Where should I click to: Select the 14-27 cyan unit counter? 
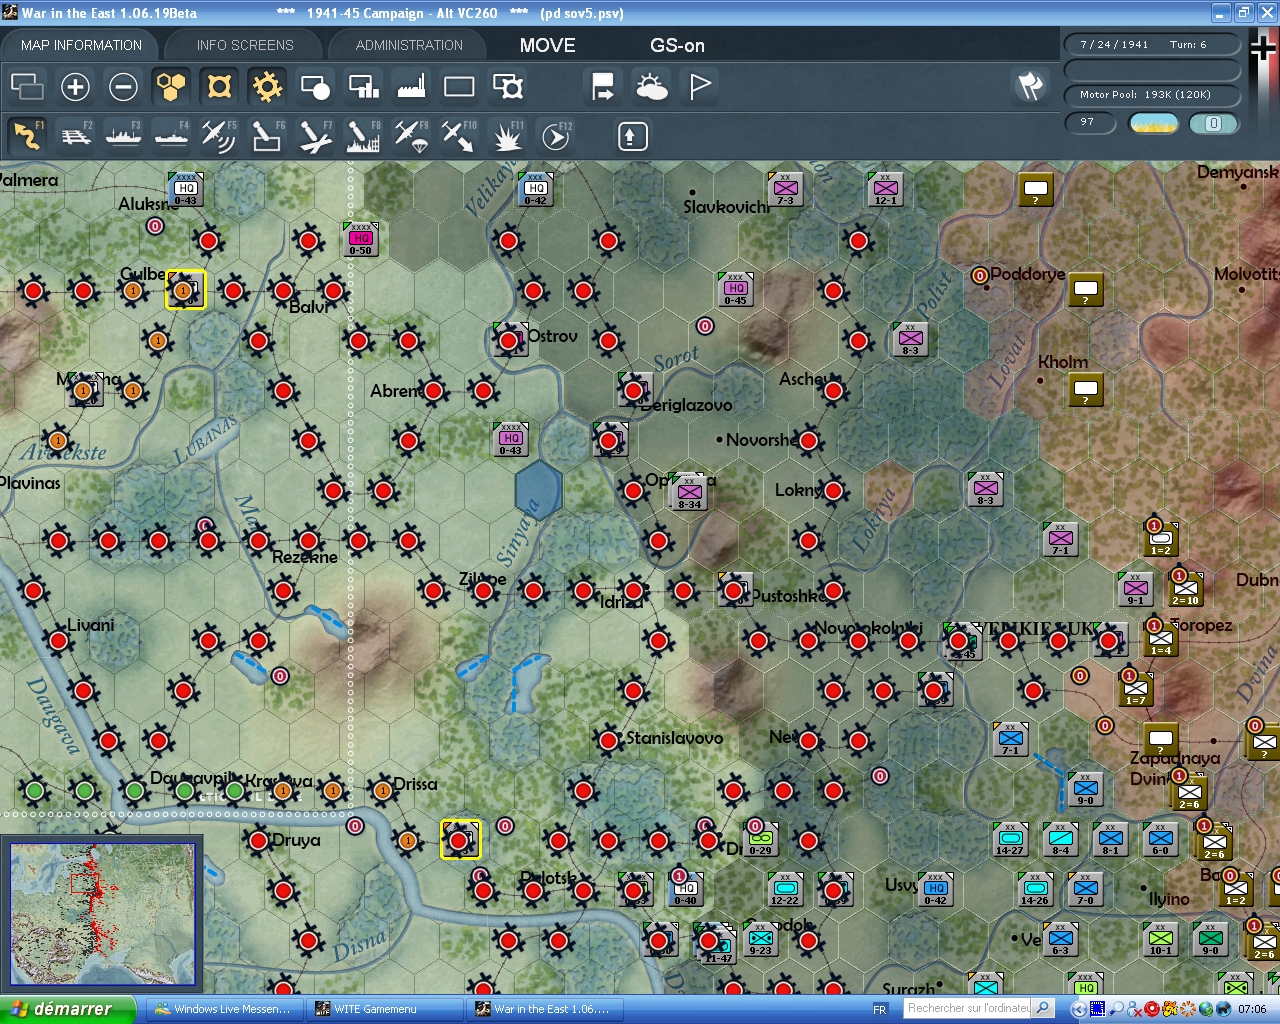(x=1010, y=839)
